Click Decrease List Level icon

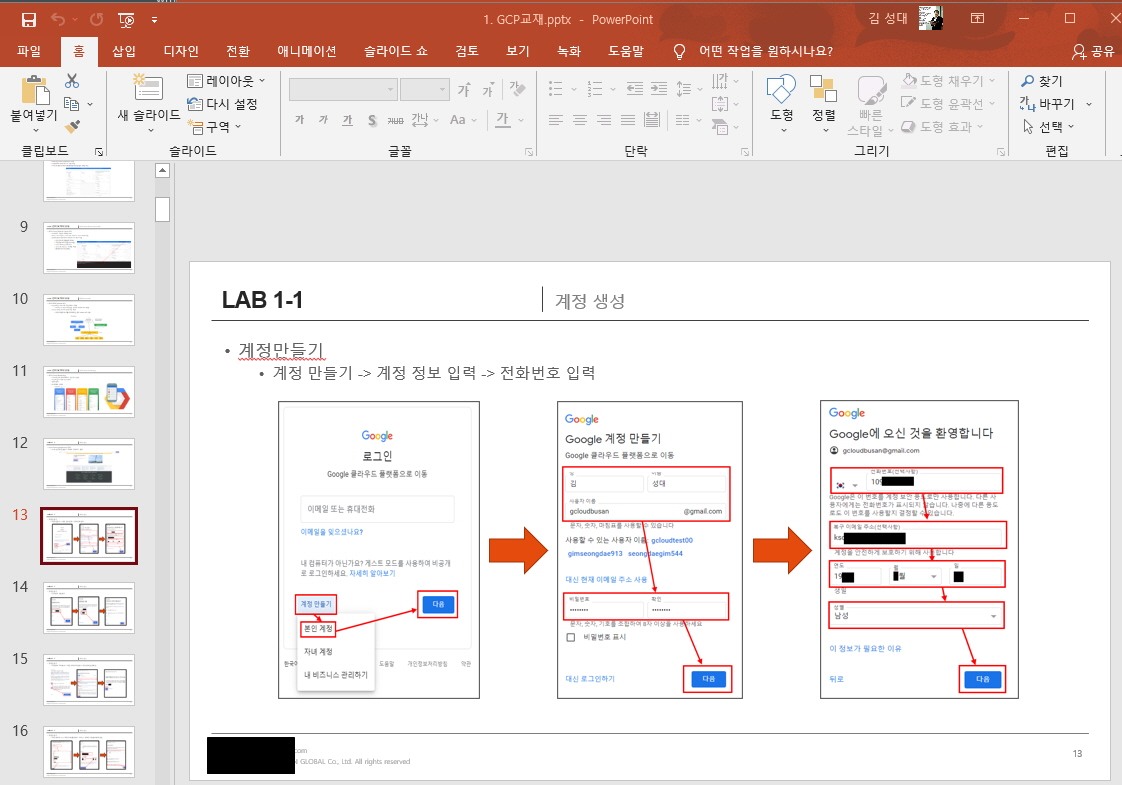point(635,89)
